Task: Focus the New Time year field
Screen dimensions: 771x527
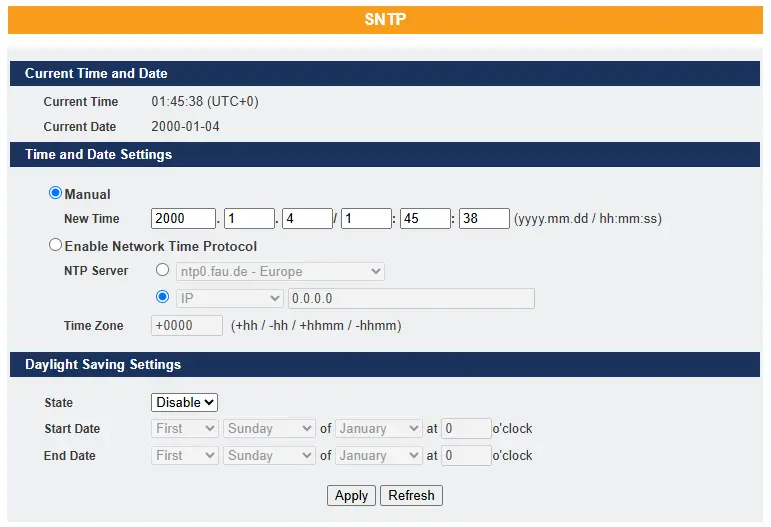Action: pyautogui.click(x=183, y=218)
